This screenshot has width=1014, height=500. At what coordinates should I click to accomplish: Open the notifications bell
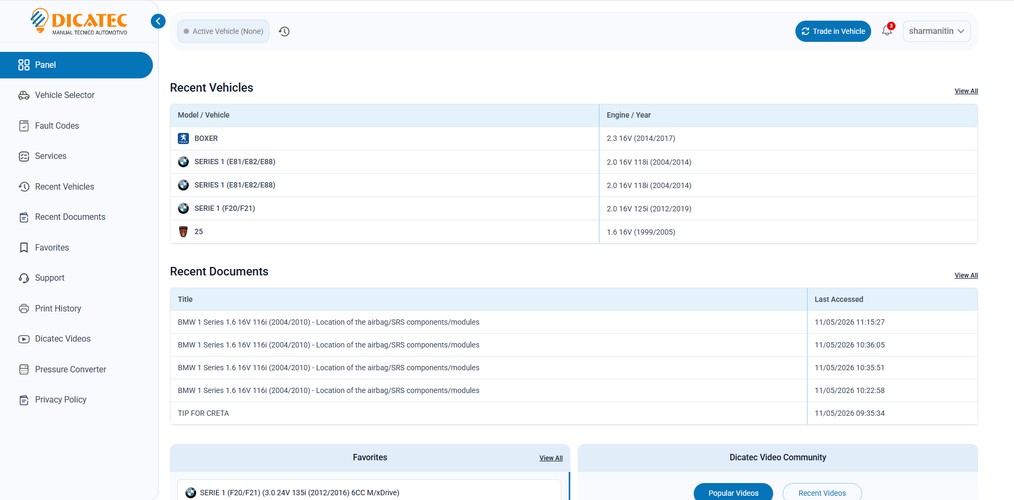tap(887, 30)
